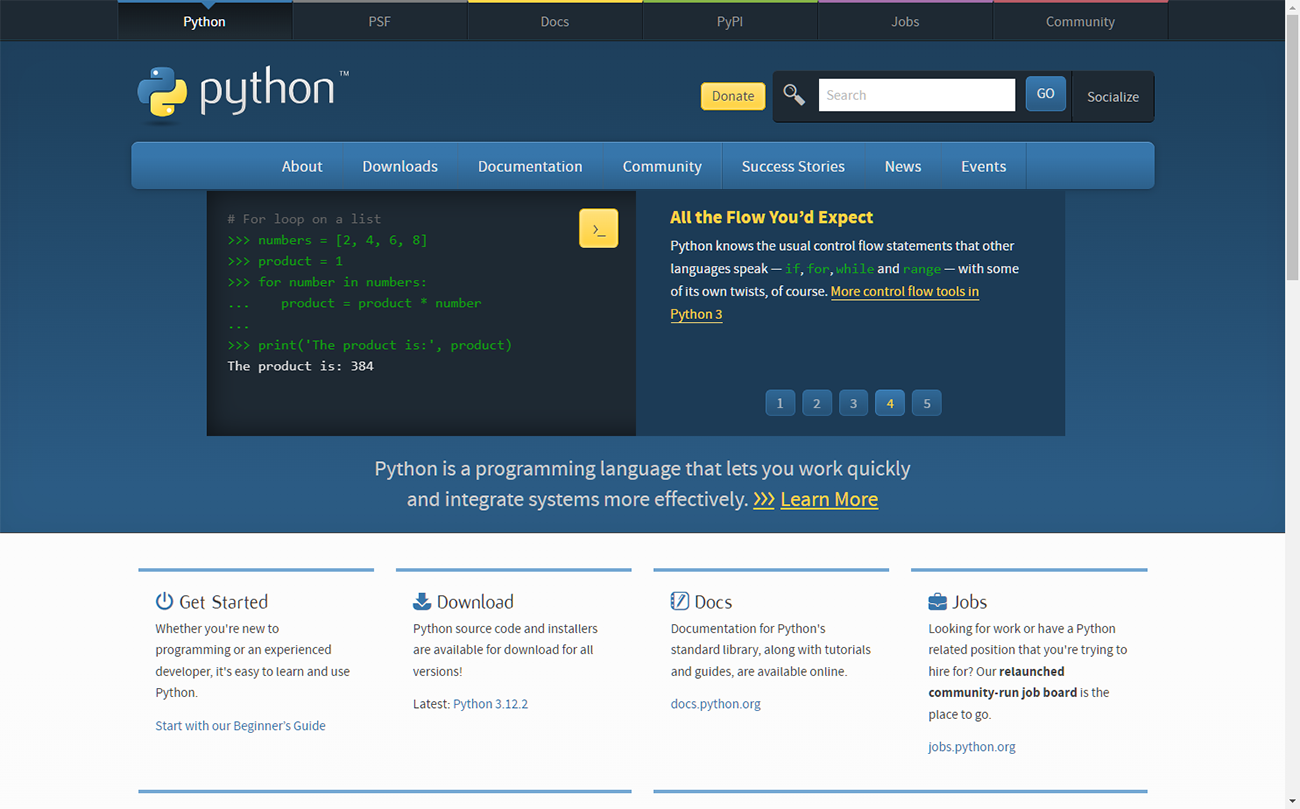Open the jobs.python.org link
The image size is (1300, 809).
tap(971, 746)
